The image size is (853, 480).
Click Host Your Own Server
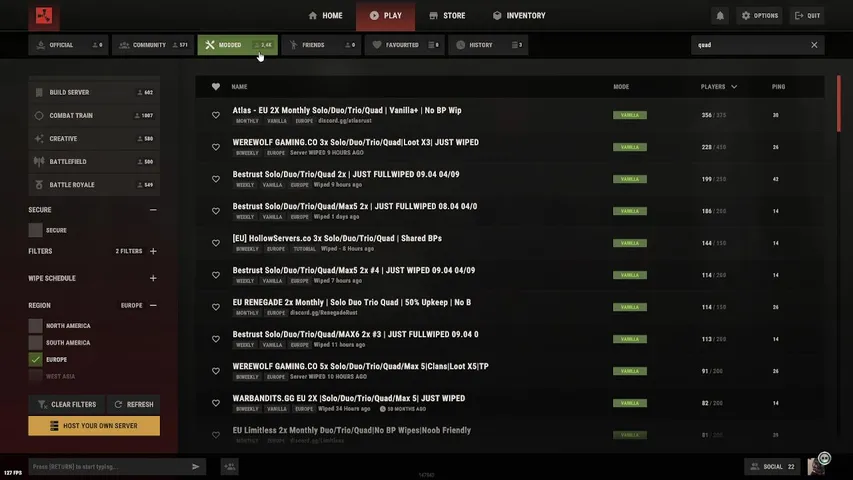pos(94,426)
